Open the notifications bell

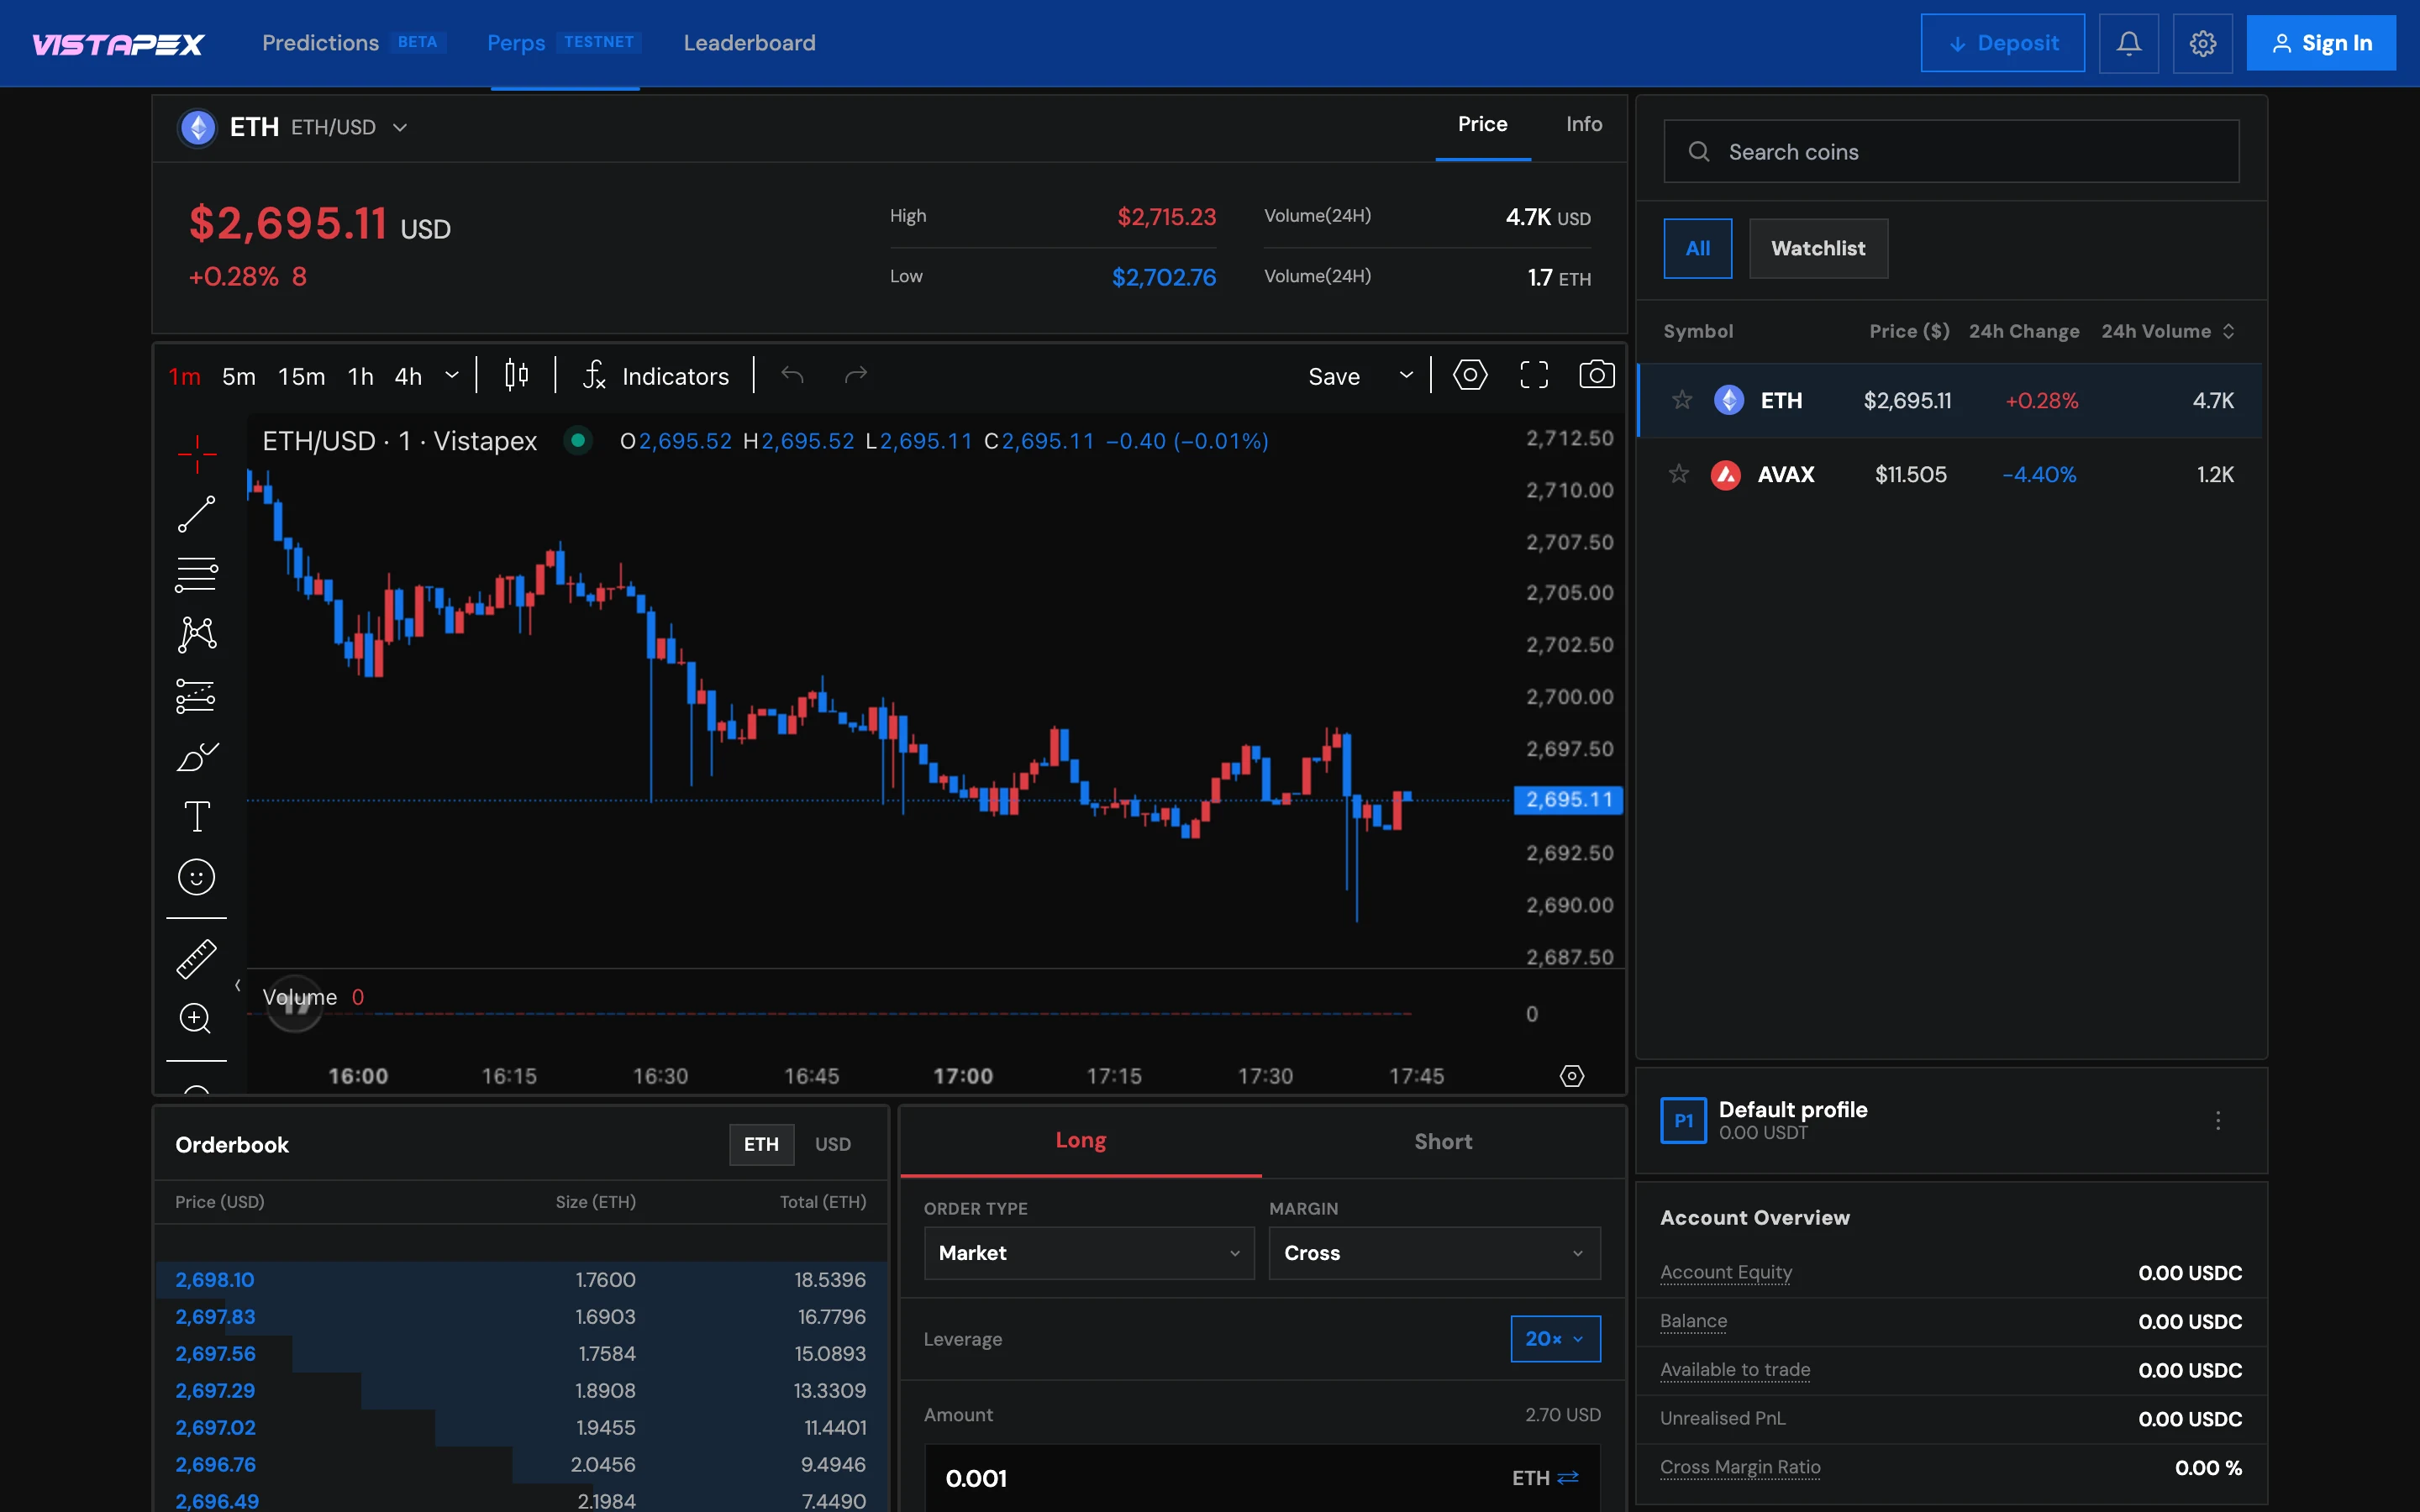(x=2129, y=43)
